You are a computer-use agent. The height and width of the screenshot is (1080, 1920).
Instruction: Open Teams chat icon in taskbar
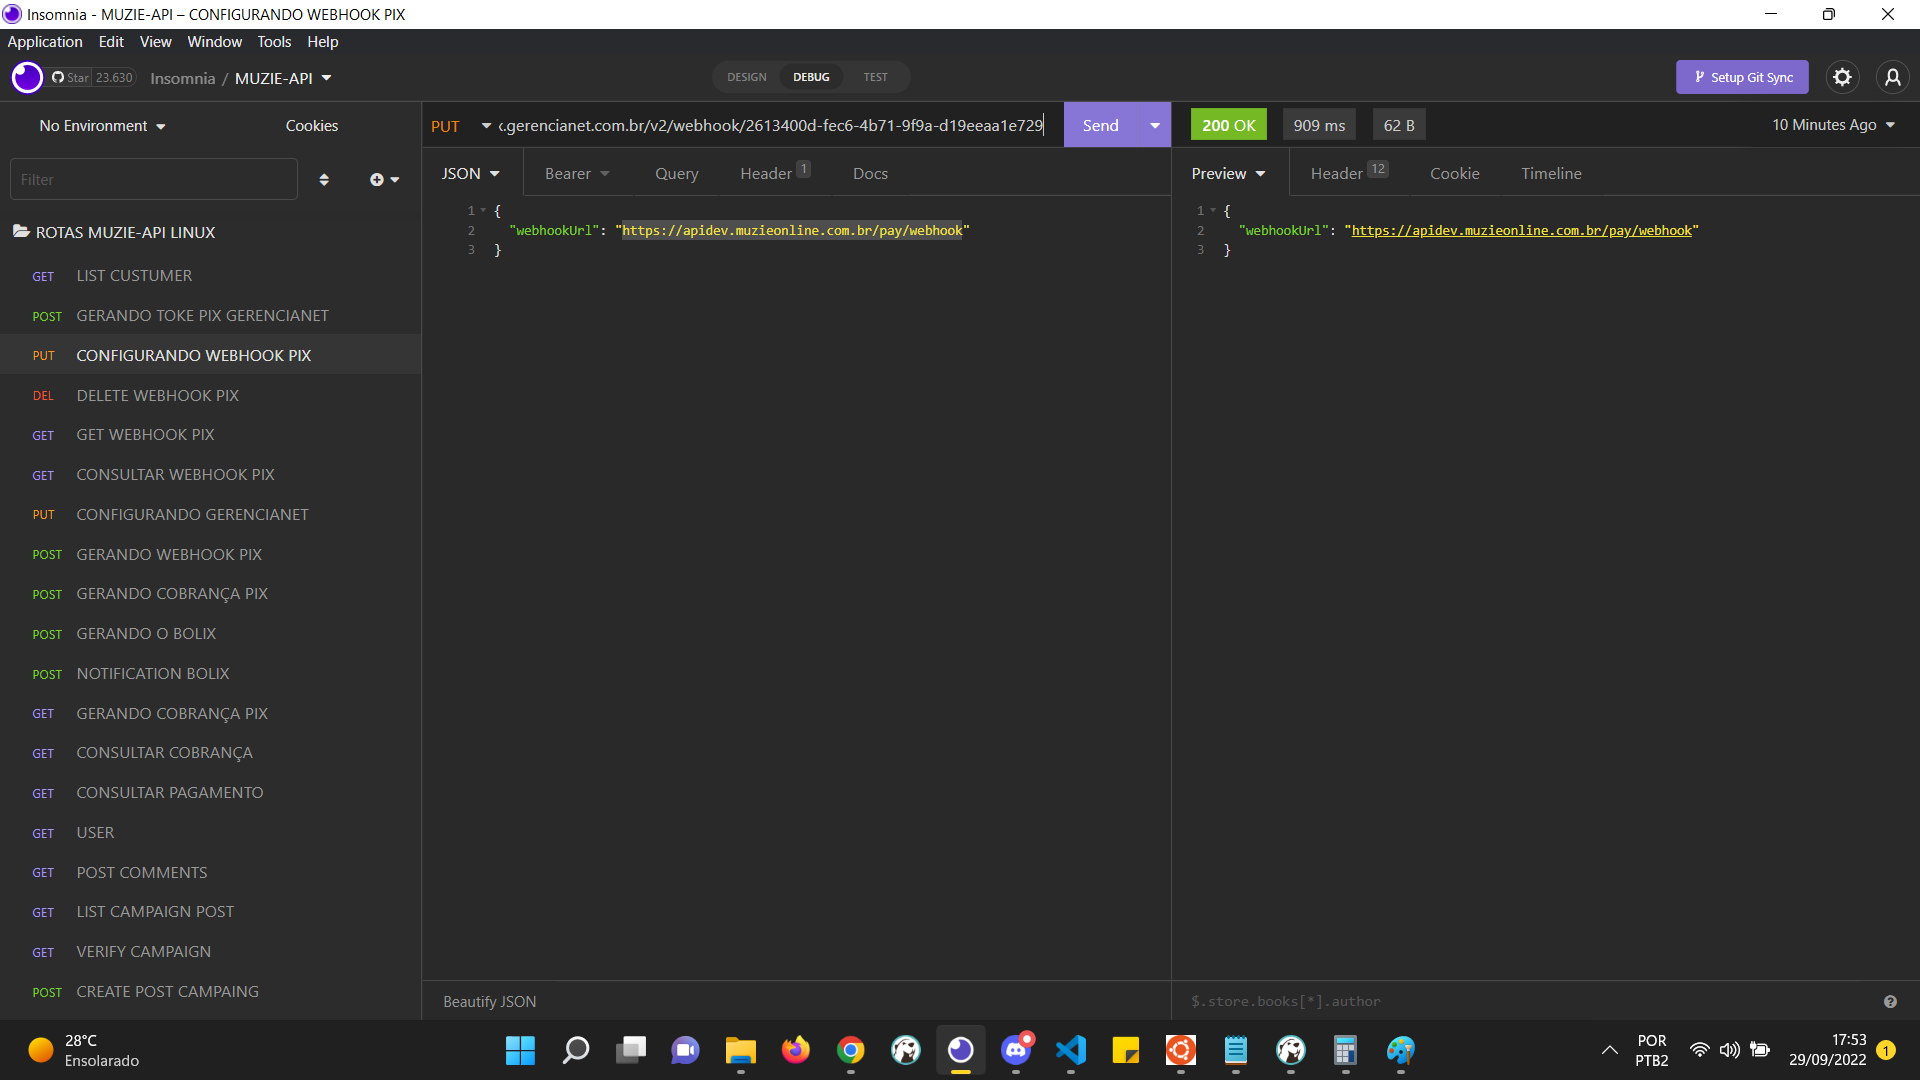point(686,1050)
